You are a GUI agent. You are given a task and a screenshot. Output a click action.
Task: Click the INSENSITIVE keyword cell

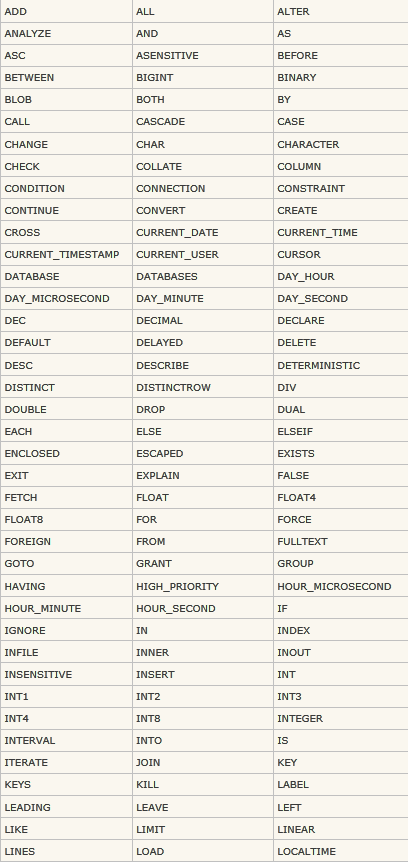[67, 674]
